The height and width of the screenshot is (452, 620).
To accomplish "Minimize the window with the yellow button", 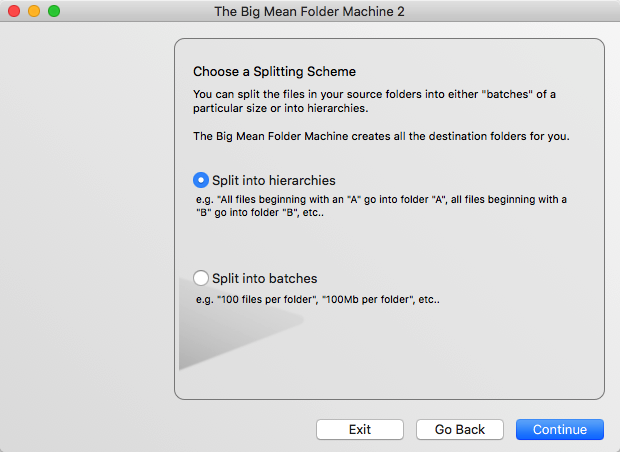I will point(34,11).
